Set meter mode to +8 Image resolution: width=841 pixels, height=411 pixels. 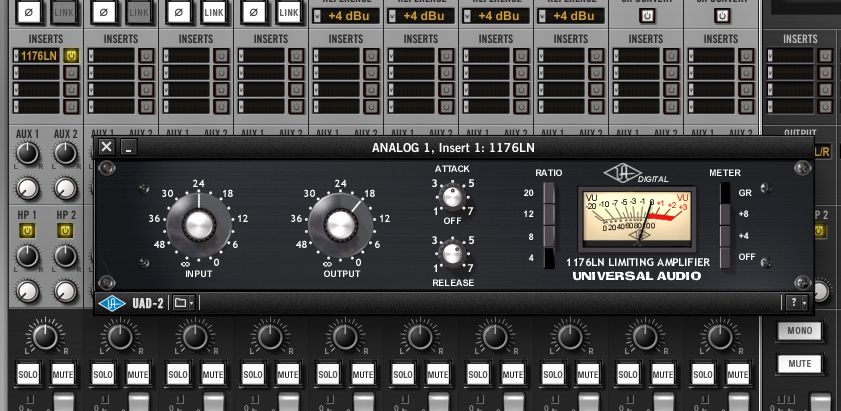[x=725, y=214]
